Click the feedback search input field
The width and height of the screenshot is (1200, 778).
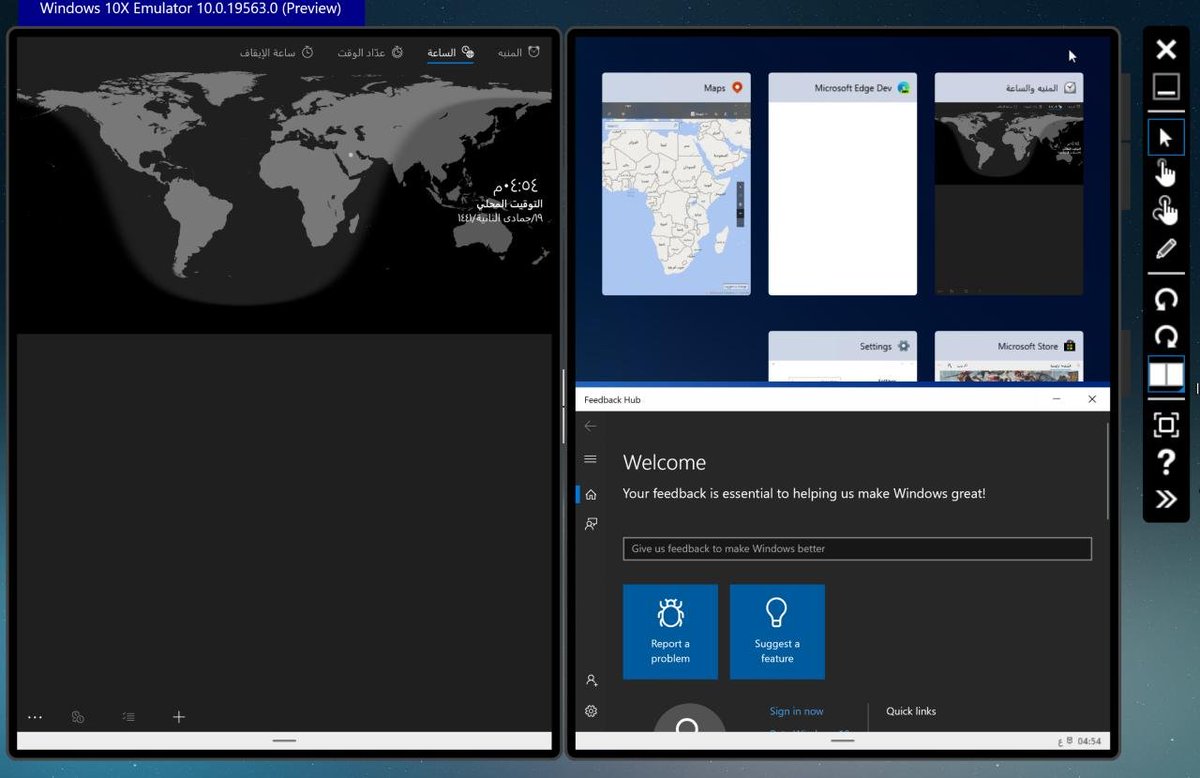coord(857,548)
